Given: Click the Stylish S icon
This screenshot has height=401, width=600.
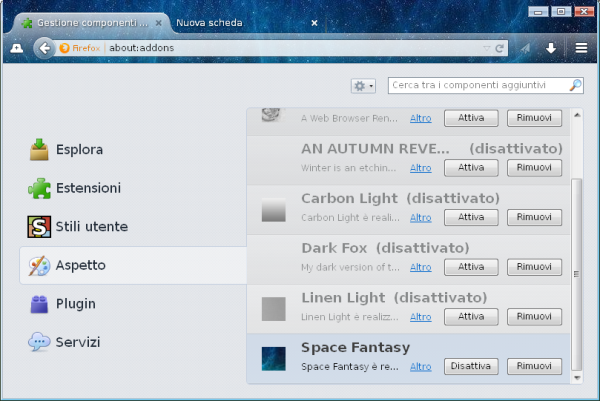Looking at the screenshot, I should click(39, 227).
